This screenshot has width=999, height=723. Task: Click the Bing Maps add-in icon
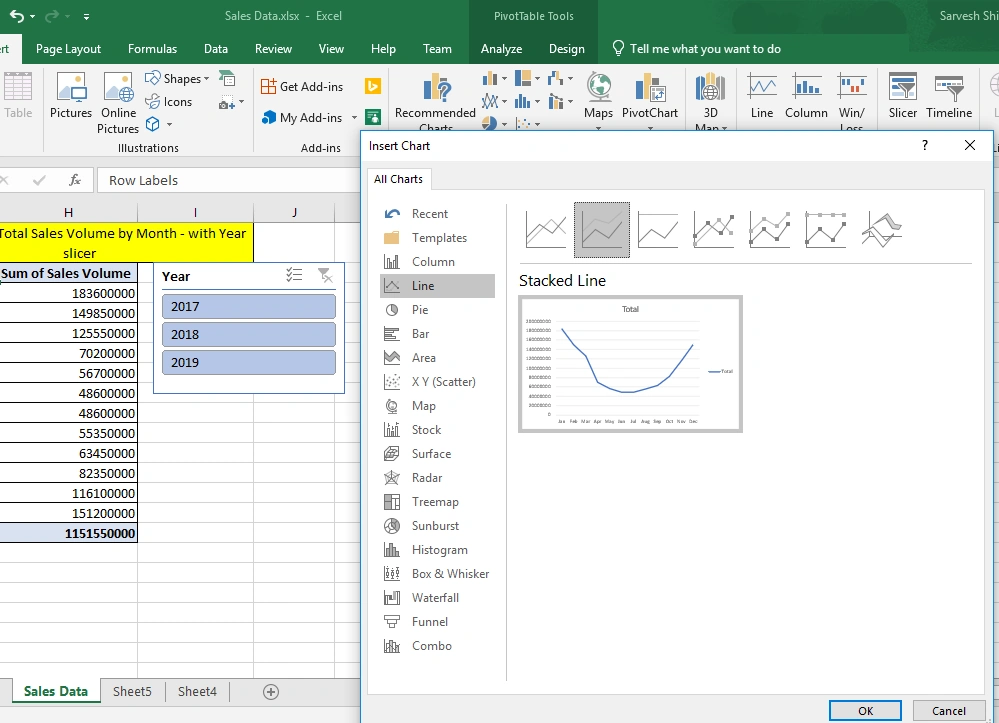coord(373,86)
